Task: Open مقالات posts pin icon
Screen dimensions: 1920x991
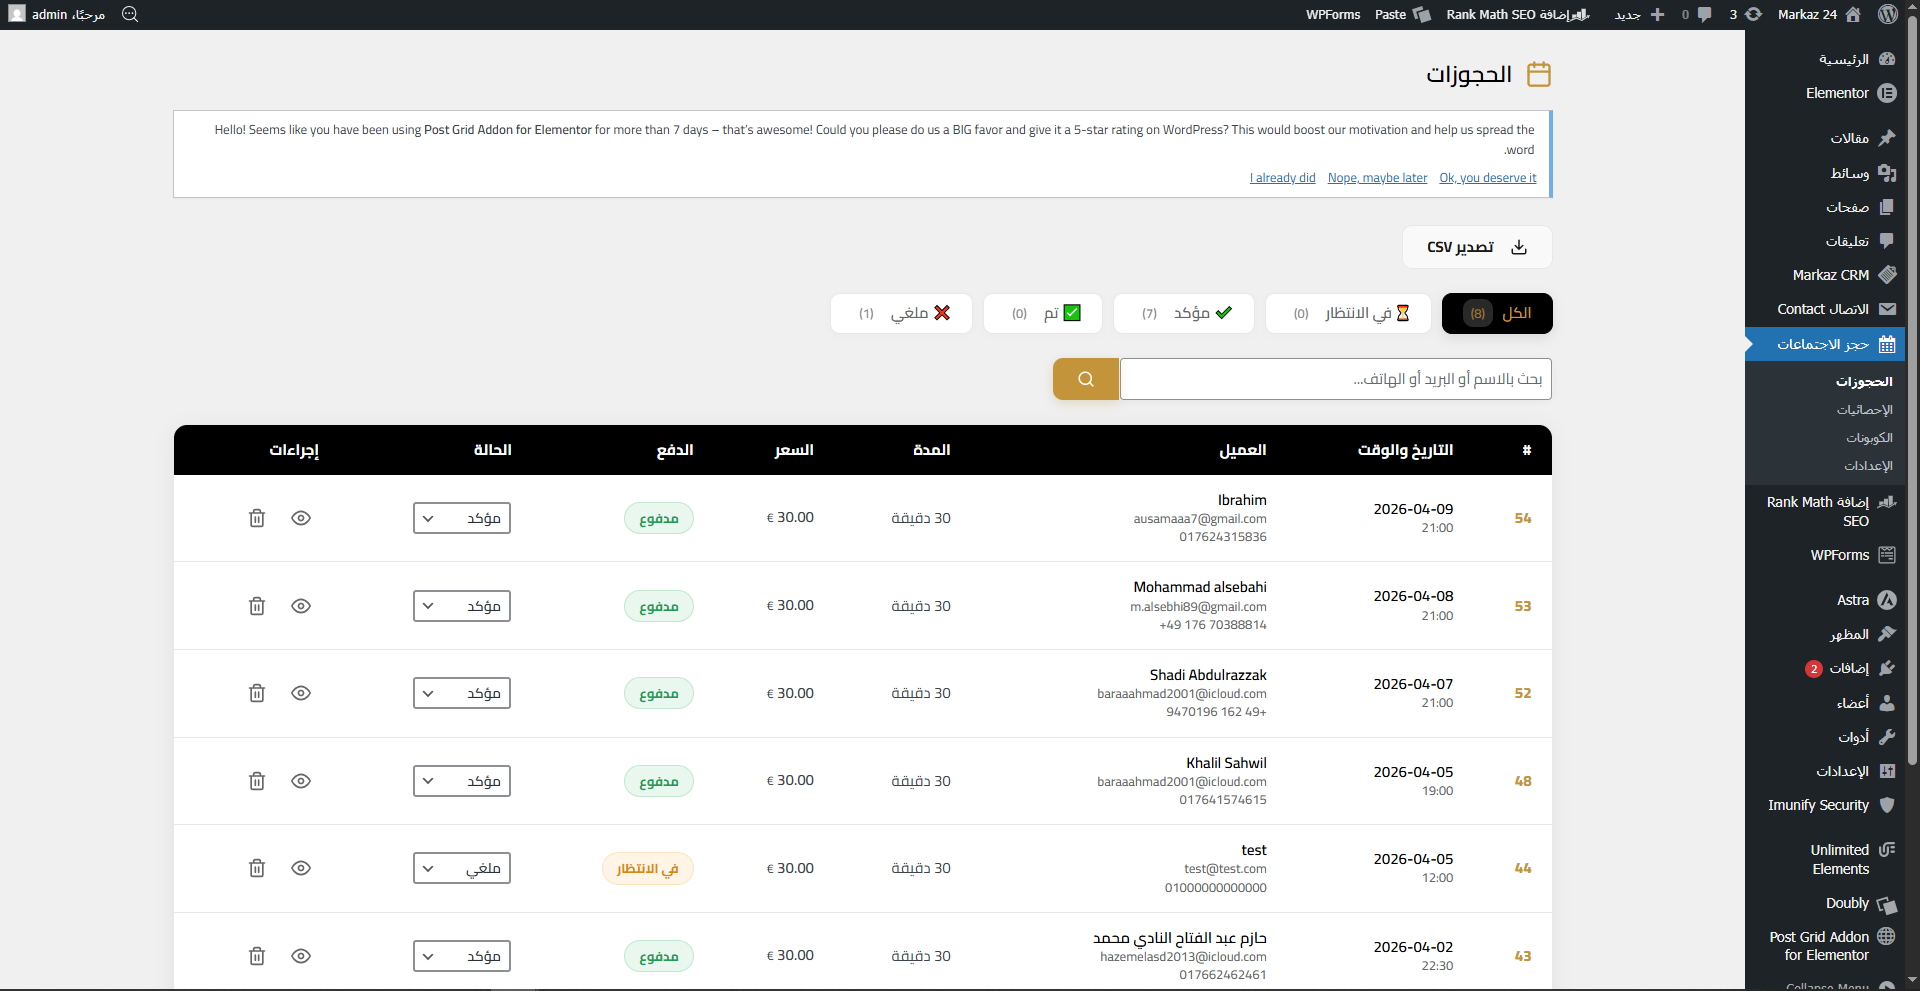Action: (x=1887, y=138)
